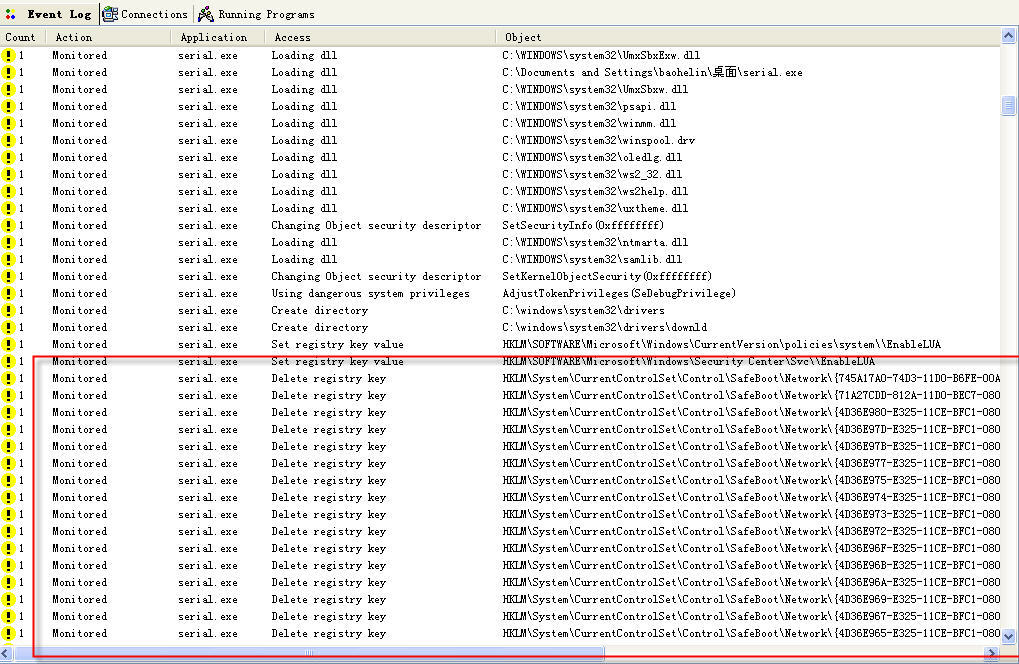
Task: Click warning icon for UmxSbxw.dll row
Action: tap(8, 89)
